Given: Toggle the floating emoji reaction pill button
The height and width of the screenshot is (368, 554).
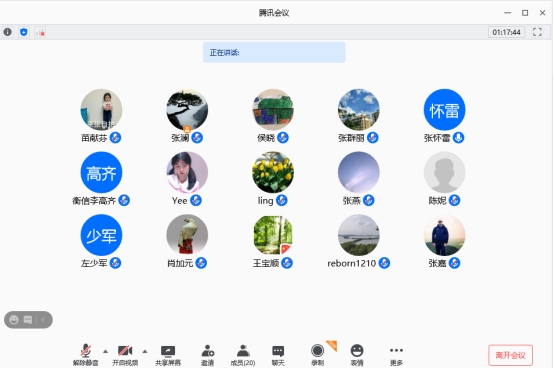Looking at the screenshot, I should pyautogui.click(x=14, y=320).
